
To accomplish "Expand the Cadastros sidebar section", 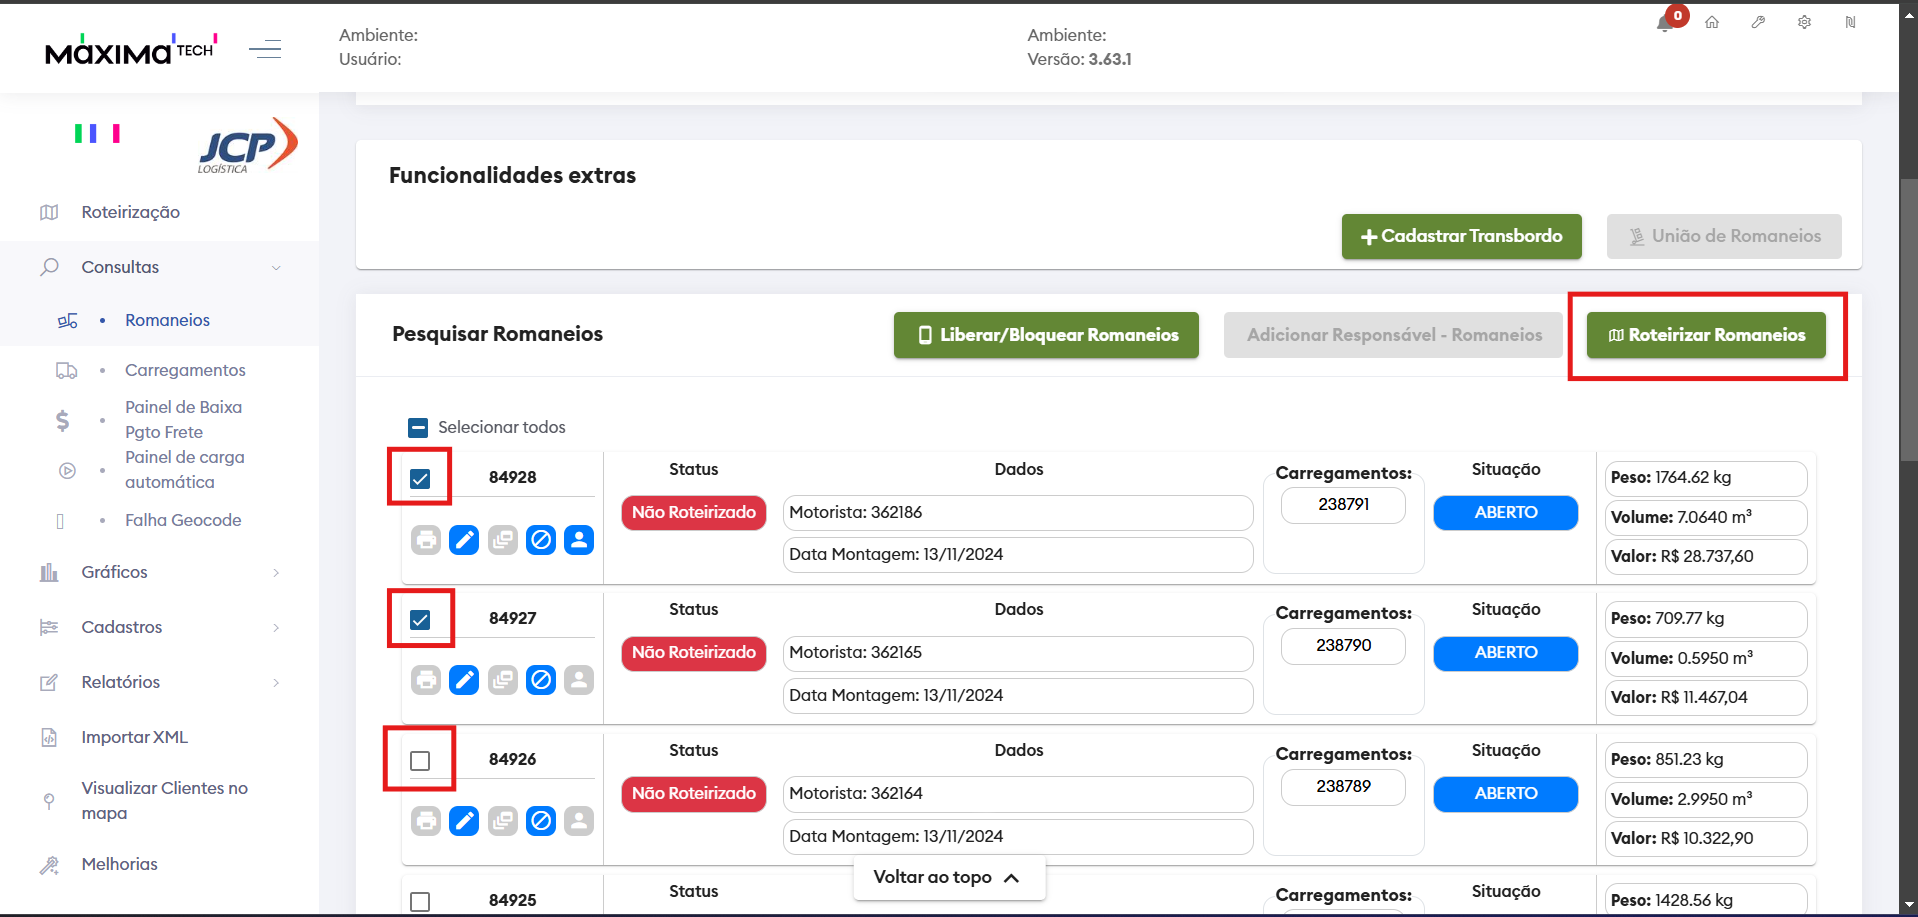I will [160, 627].
